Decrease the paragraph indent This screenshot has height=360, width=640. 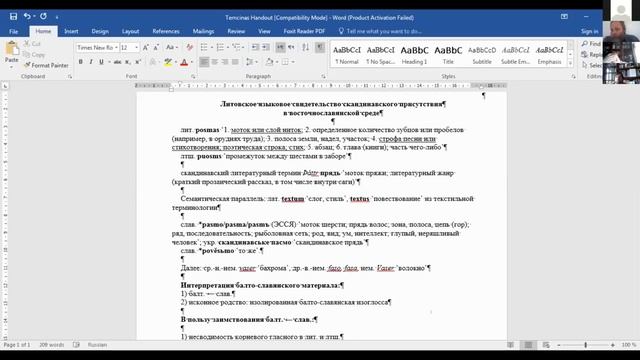[x=256, y=47]
